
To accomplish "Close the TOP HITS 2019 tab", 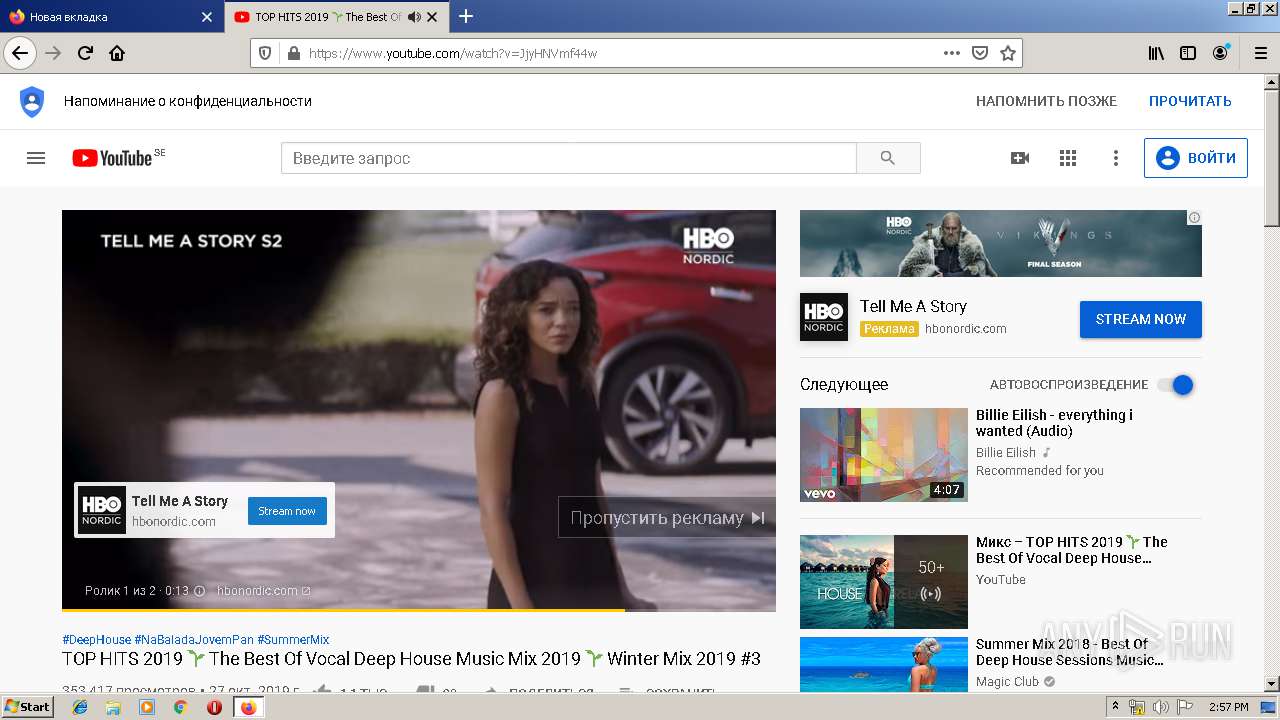I will 432,17.
